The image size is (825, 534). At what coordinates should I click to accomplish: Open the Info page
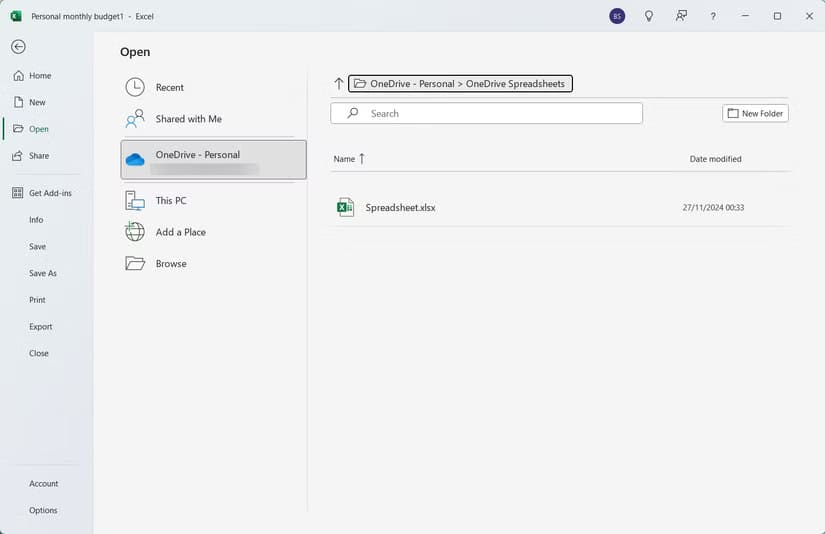(36, 220)
